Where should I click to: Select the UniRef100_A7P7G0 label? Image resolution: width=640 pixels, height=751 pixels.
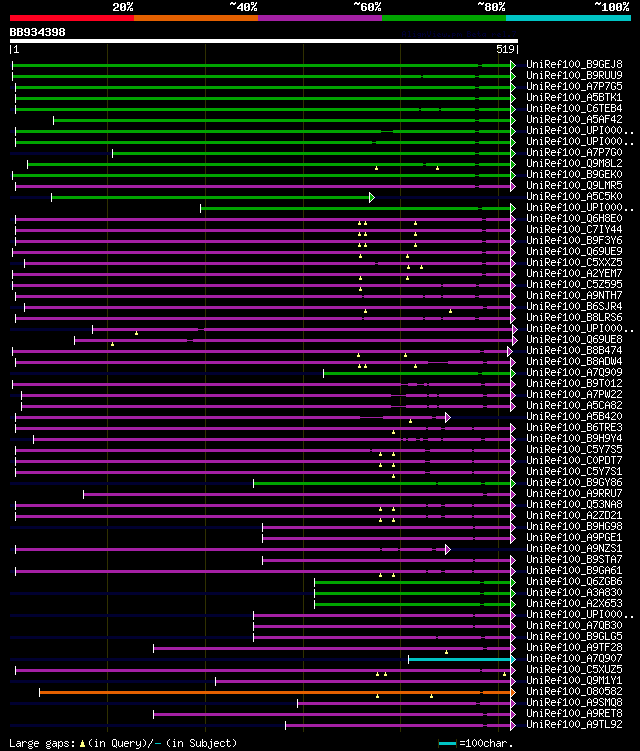click(574, 152)
